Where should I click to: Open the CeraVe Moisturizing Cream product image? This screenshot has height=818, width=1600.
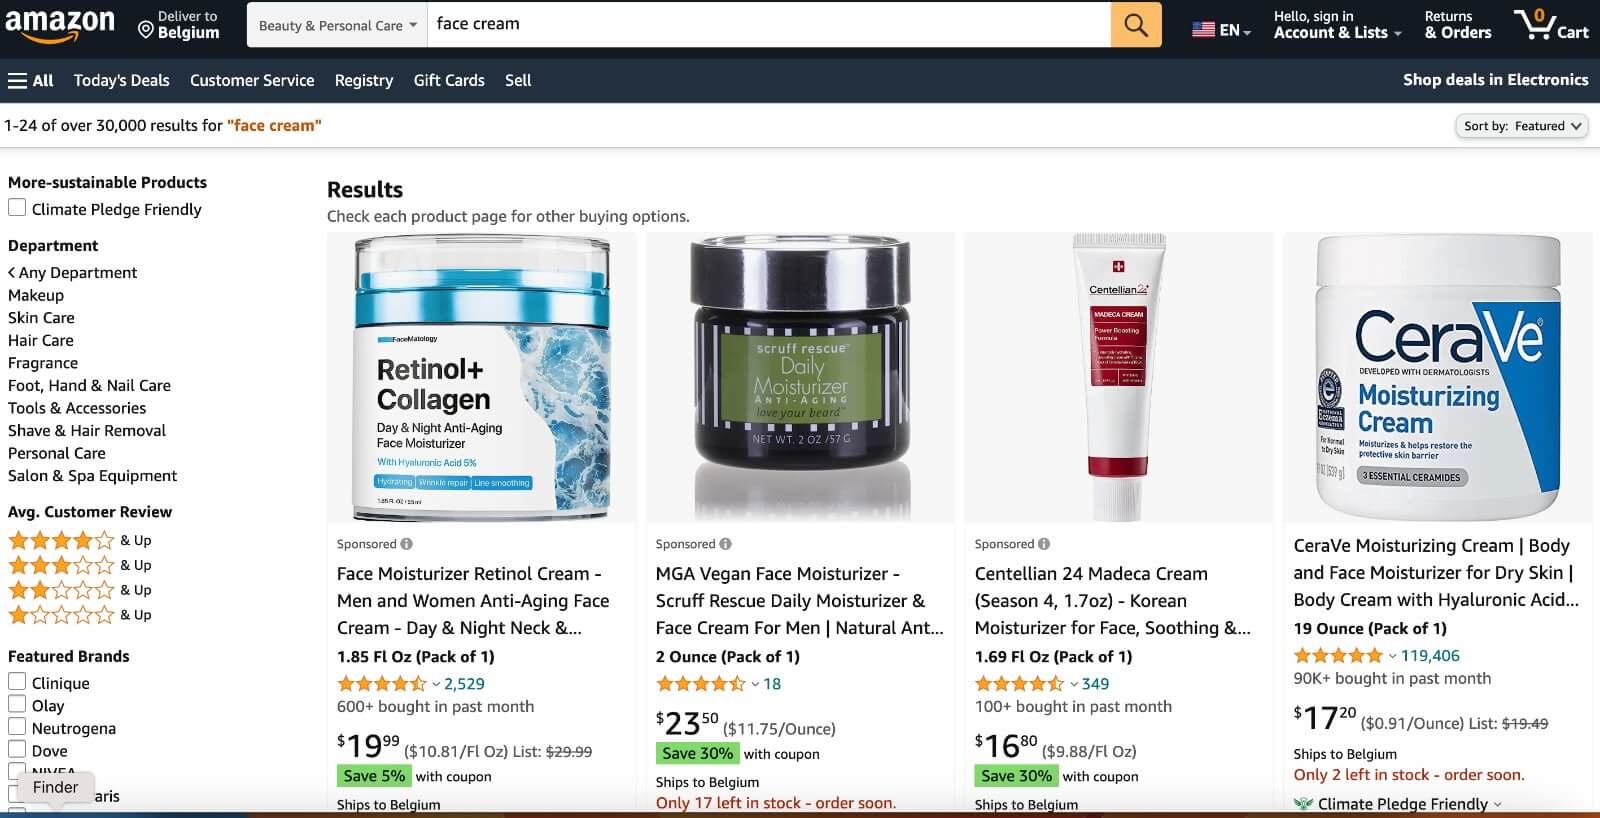click(x=1438, y=378)
